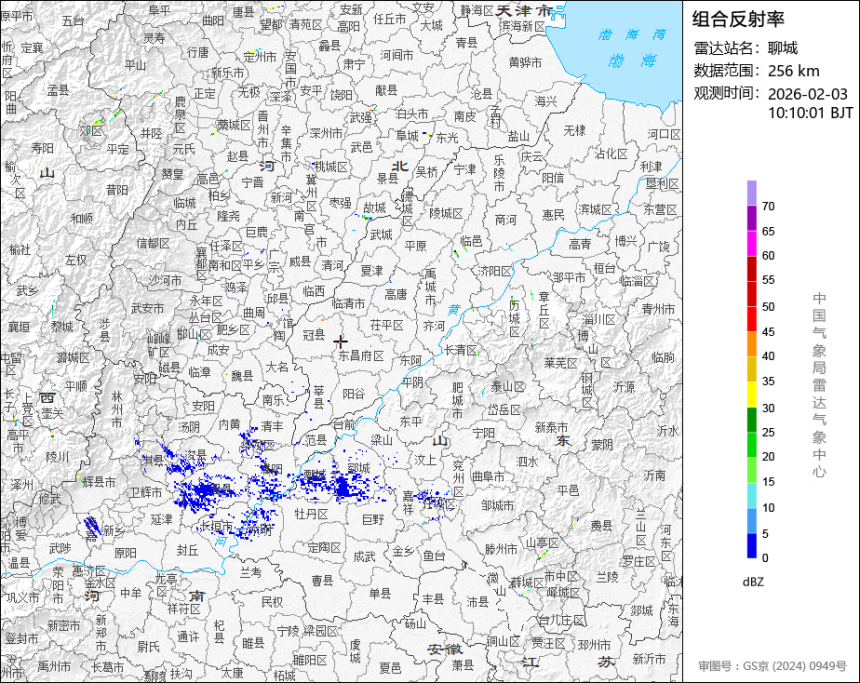Click the 卫辉市 map label

pos(146,493)
